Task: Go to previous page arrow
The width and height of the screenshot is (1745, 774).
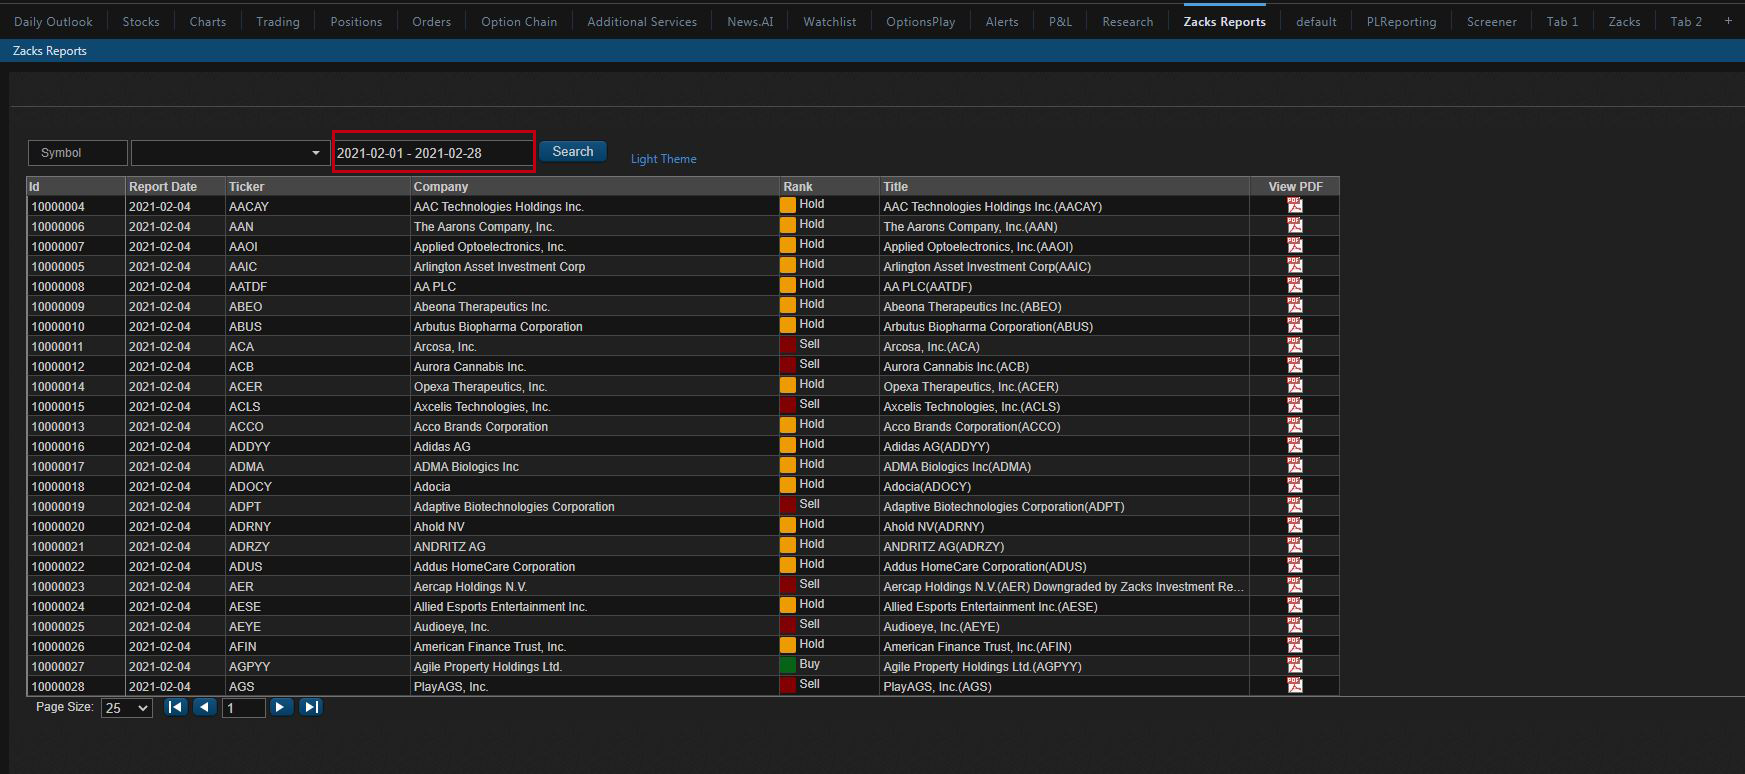Action: point(205,707)
